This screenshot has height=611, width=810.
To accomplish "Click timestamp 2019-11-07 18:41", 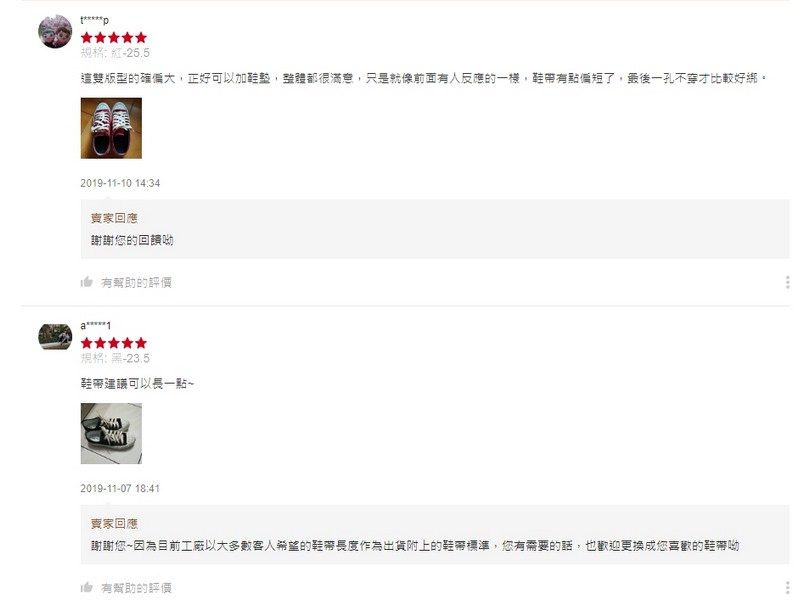I will click(120, 488).
